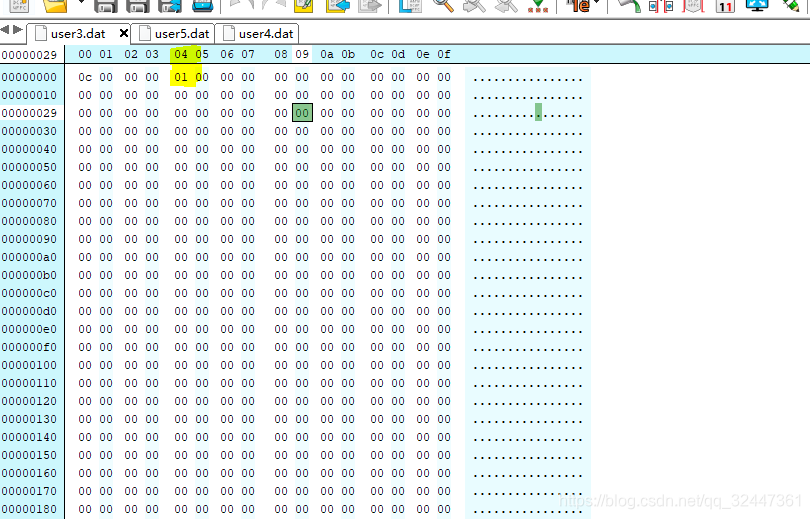Image resolution: width=810 pixels, height=519 pixels.
Task: Click row offset 000000c0
Action: [29, 293]
